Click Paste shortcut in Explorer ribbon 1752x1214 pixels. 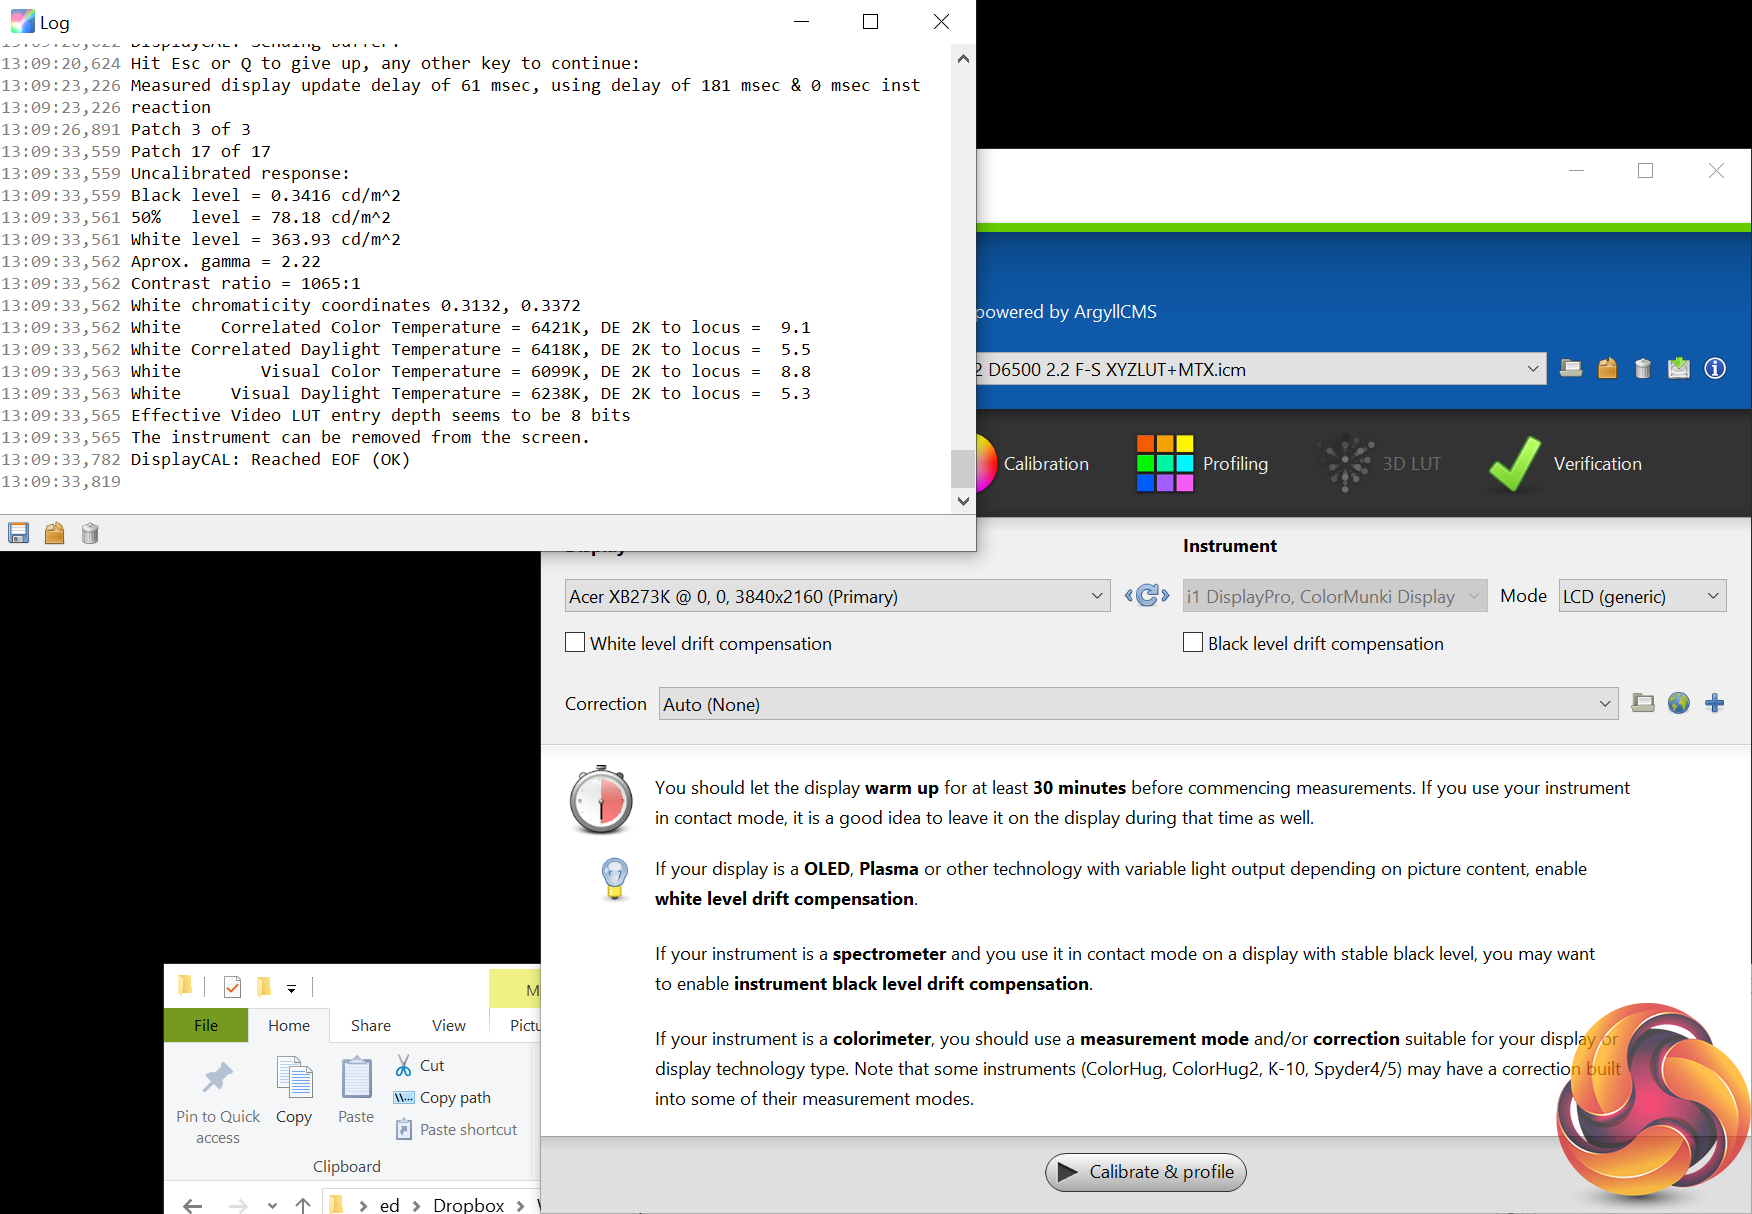coord(456,1130)
